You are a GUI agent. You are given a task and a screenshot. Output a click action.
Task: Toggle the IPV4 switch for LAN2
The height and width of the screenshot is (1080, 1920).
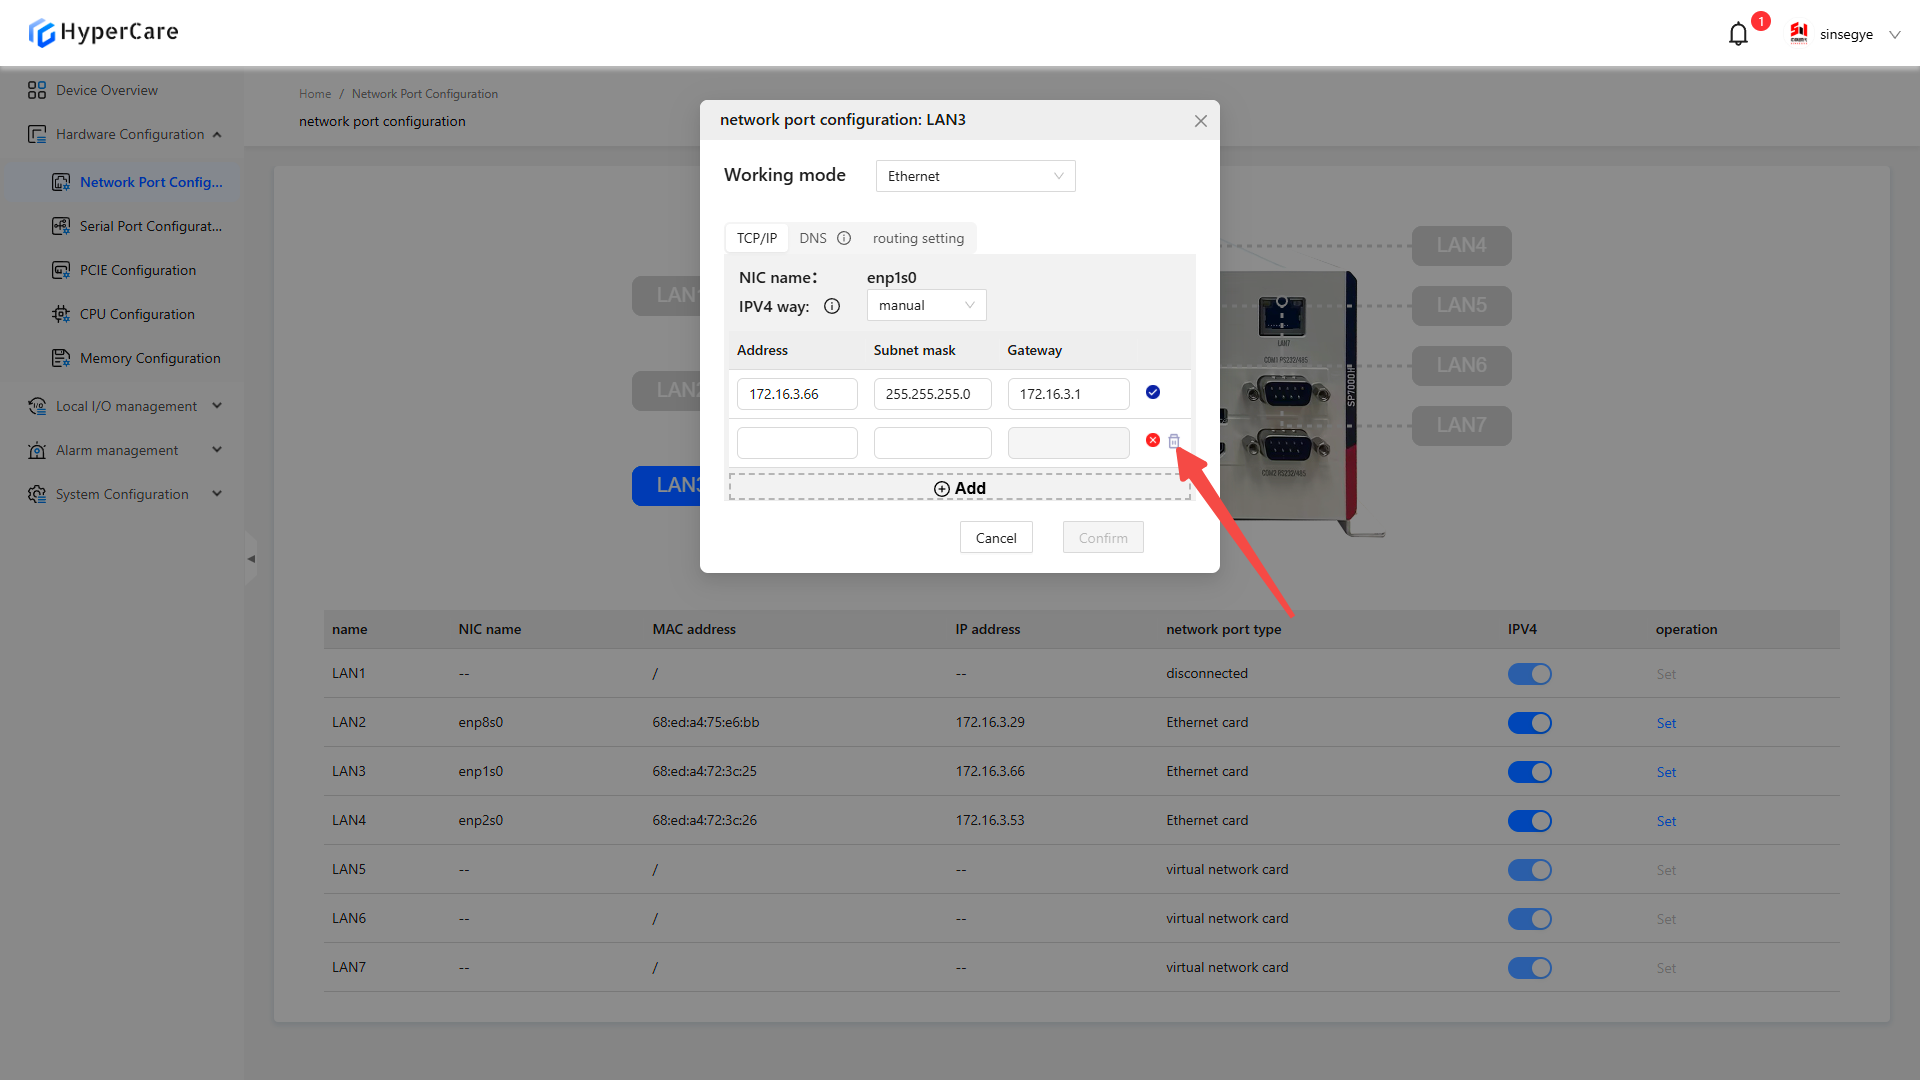point(1529,723)
